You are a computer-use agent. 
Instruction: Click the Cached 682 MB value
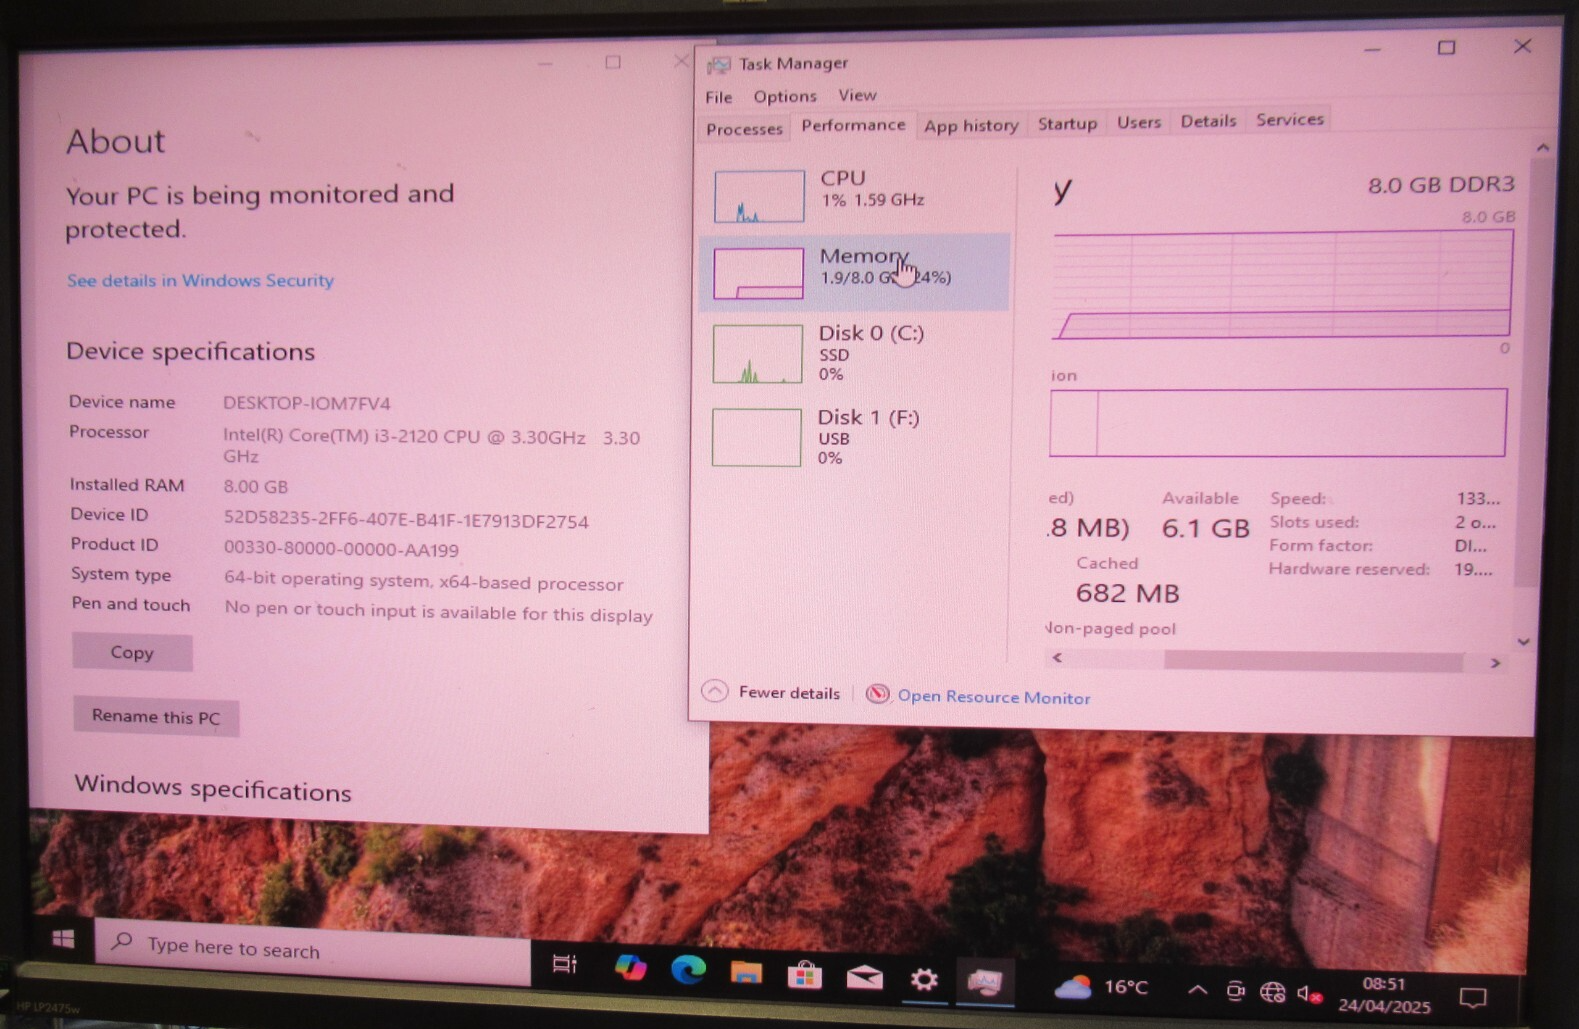tap(1127, 593)
